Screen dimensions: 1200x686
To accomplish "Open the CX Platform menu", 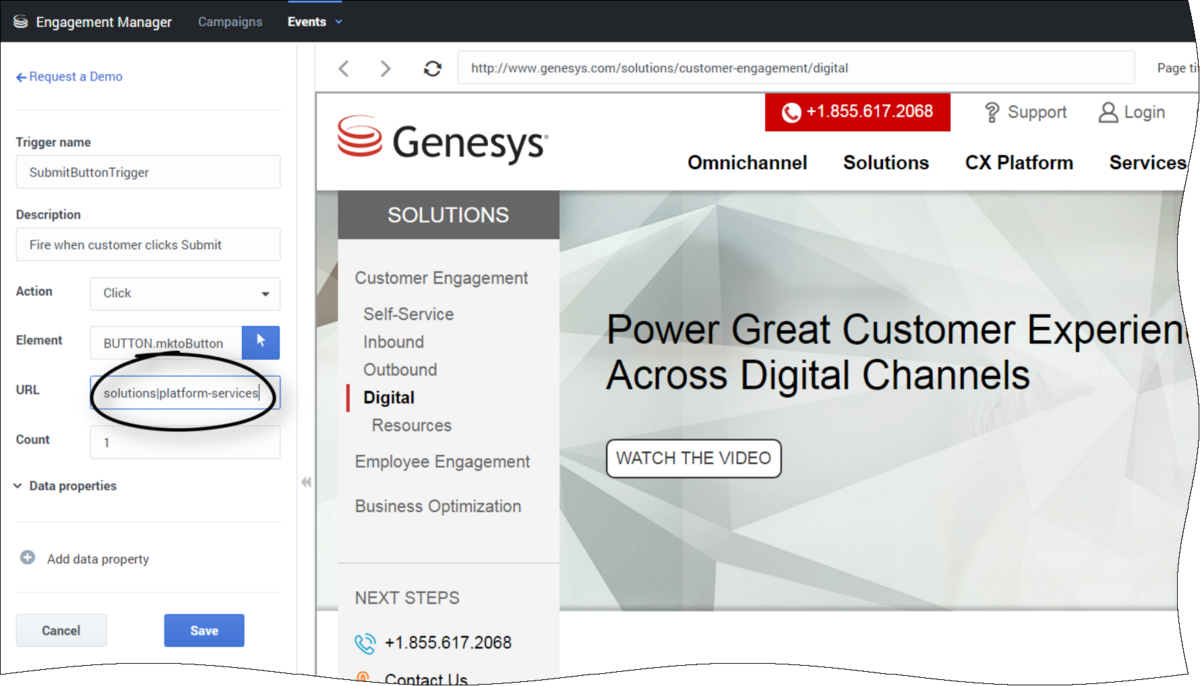I will pos(1019,163).
